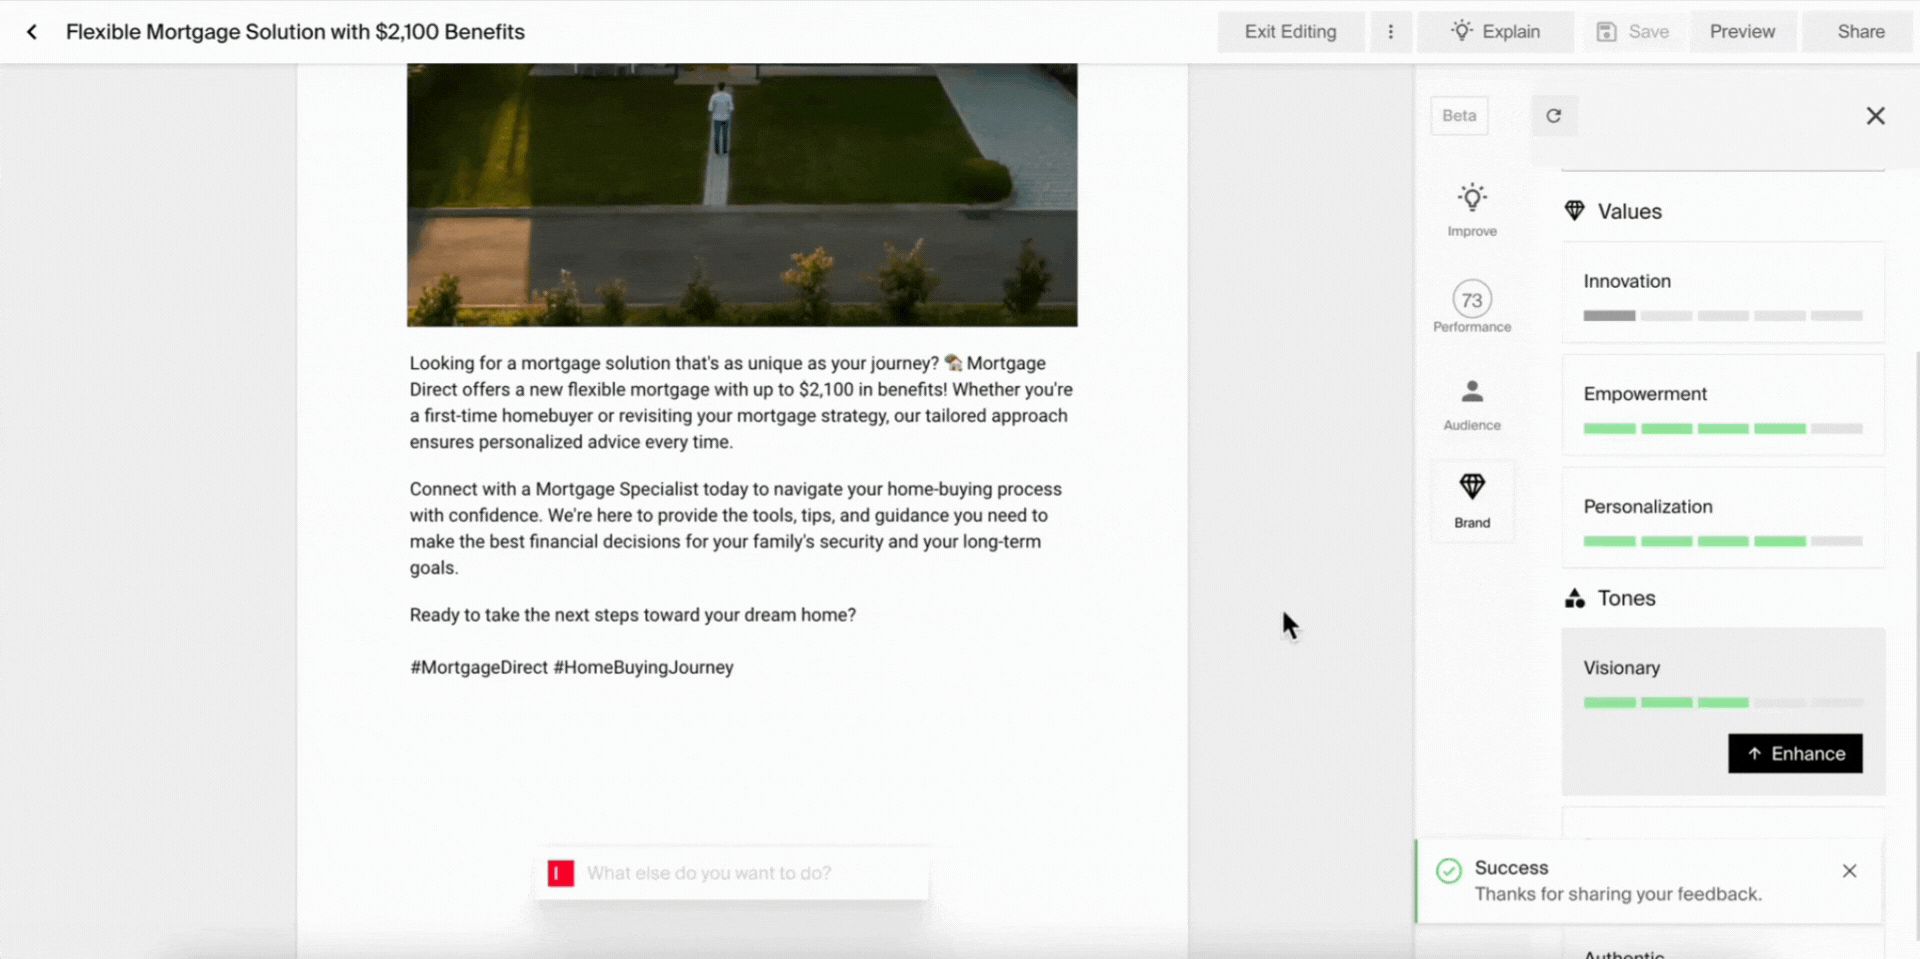Open the Audience panel

click(x=1471, y=402)
